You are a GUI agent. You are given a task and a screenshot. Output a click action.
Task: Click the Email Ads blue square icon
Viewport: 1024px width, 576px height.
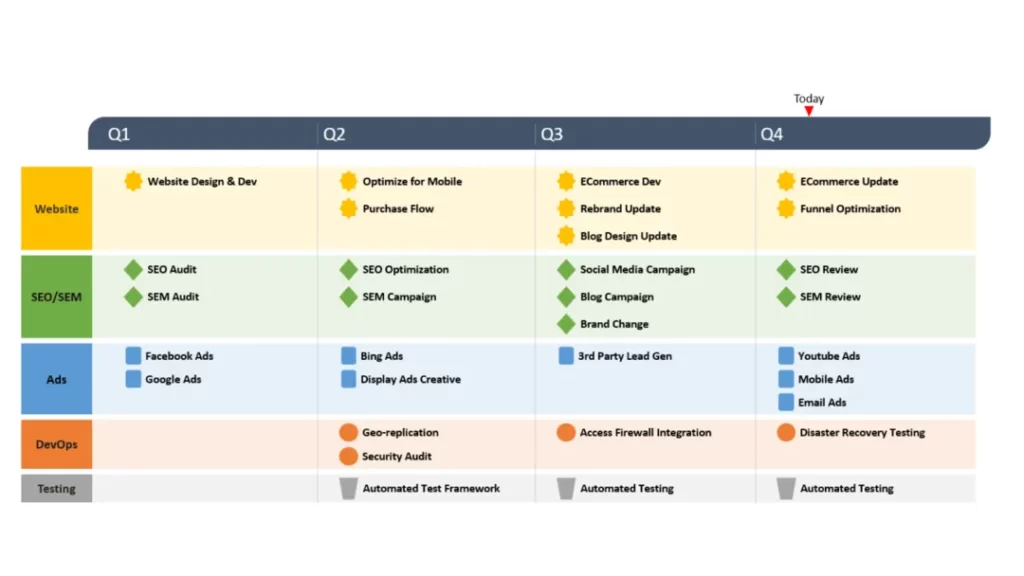(x=786, y=402)
